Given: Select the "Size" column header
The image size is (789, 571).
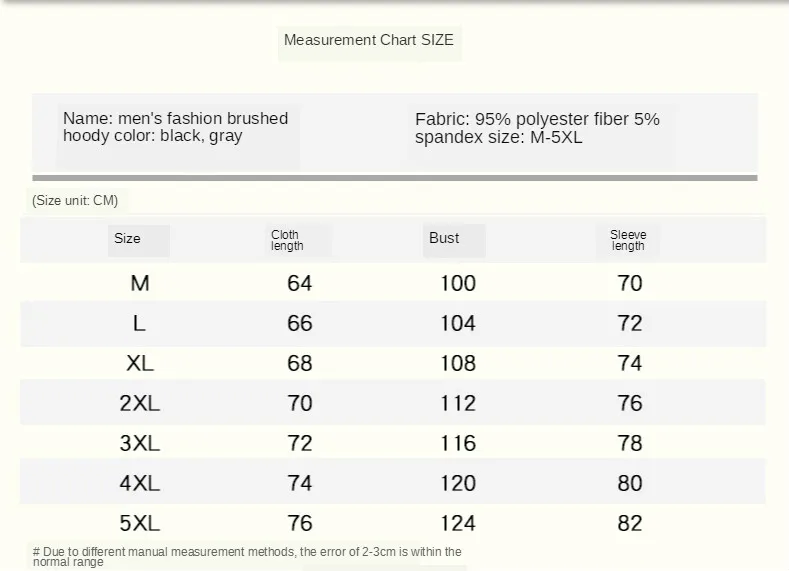Looking at the screenshot, I should [x=128, y=239].
